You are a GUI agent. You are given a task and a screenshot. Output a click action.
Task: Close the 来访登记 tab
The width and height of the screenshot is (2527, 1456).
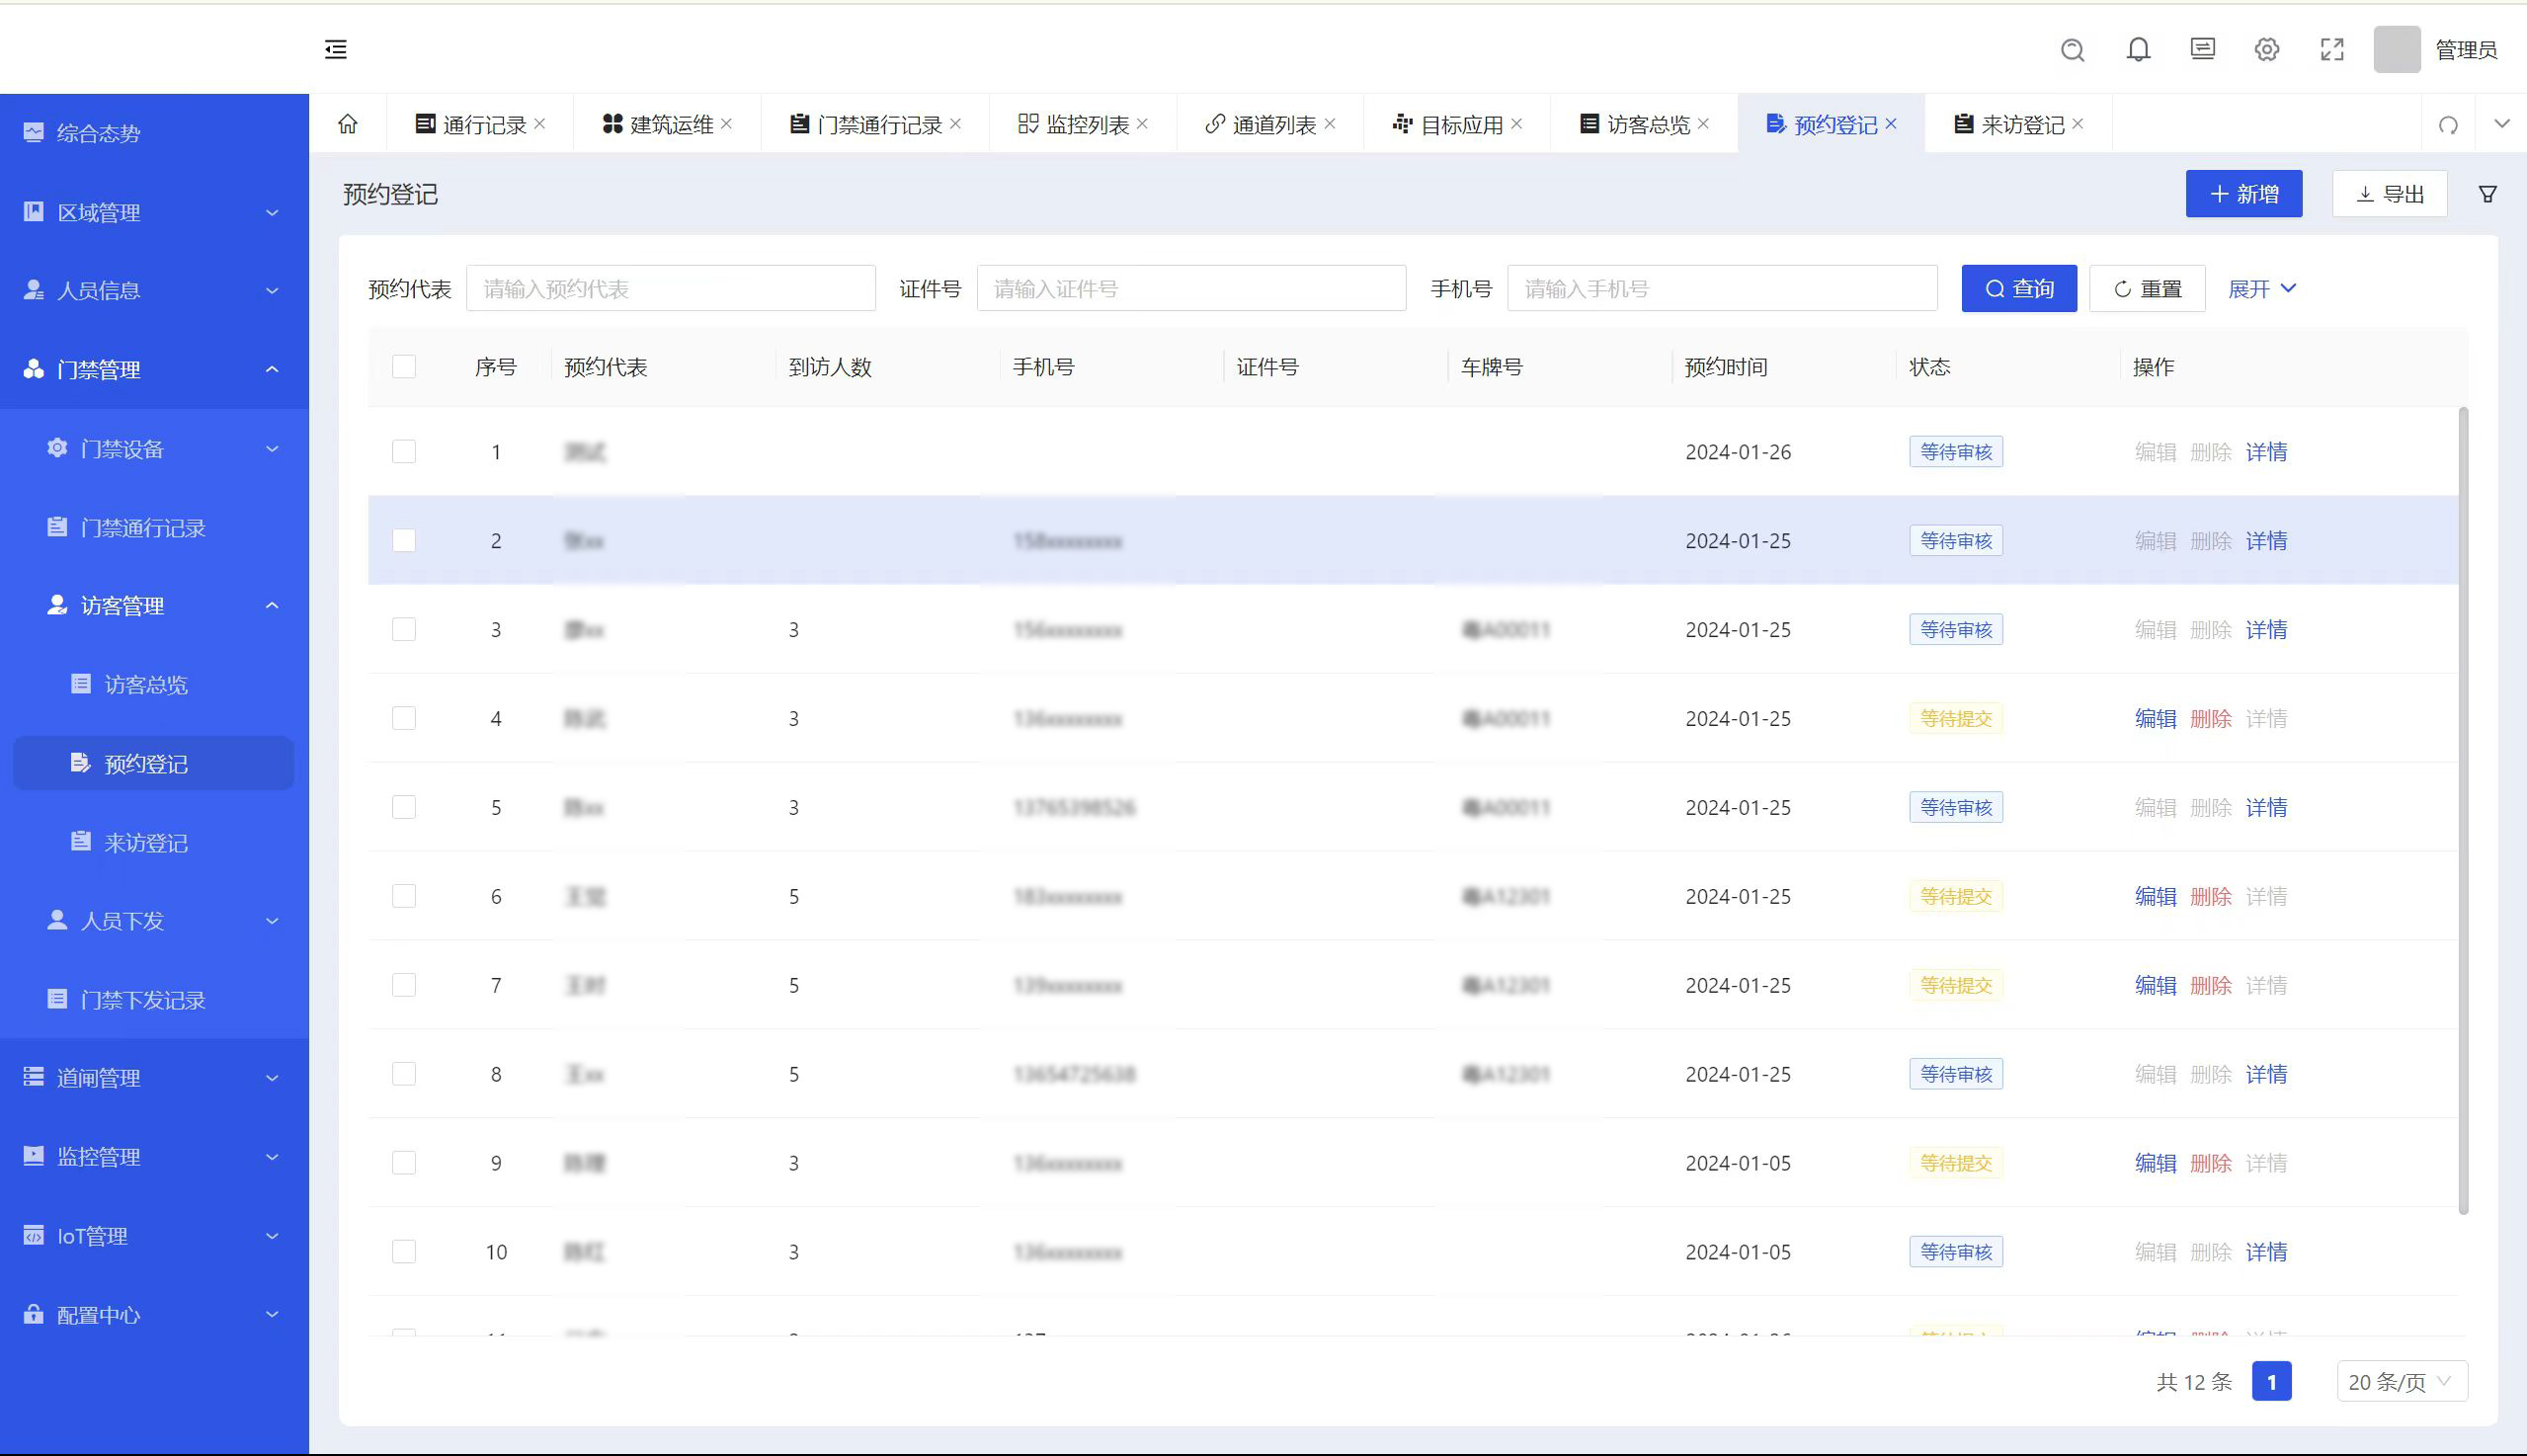(x=2078, y=123)
